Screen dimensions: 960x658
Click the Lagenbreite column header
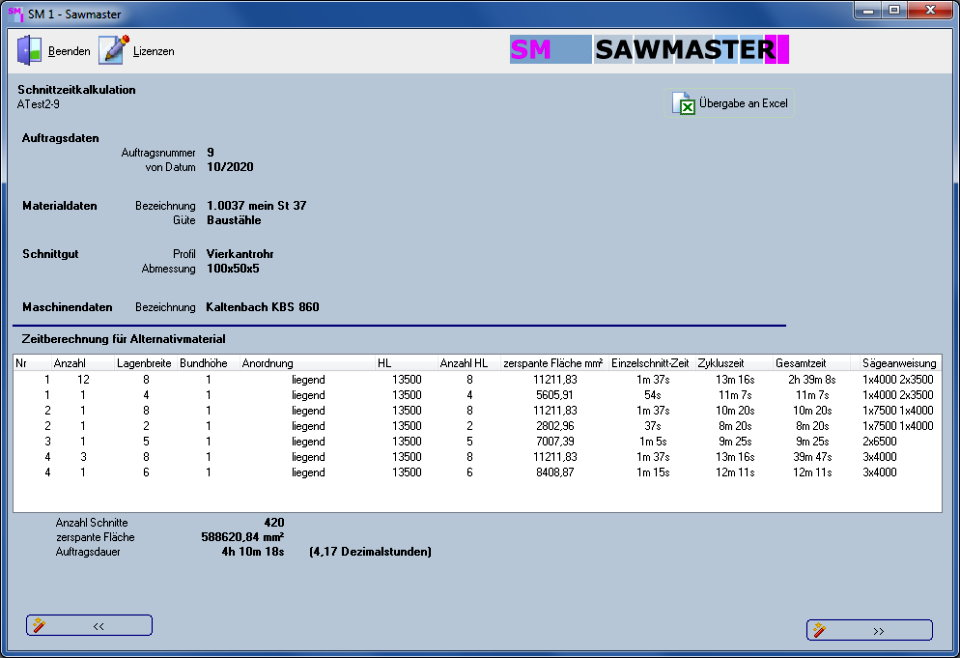click(145, 363)
